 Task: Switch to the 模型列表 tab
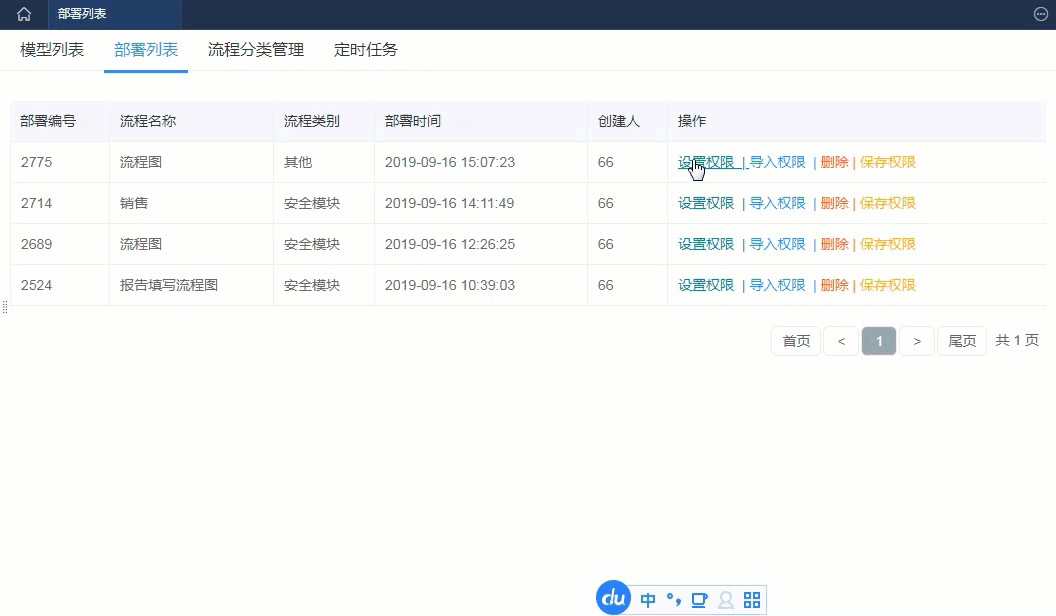tap(52, 50)
